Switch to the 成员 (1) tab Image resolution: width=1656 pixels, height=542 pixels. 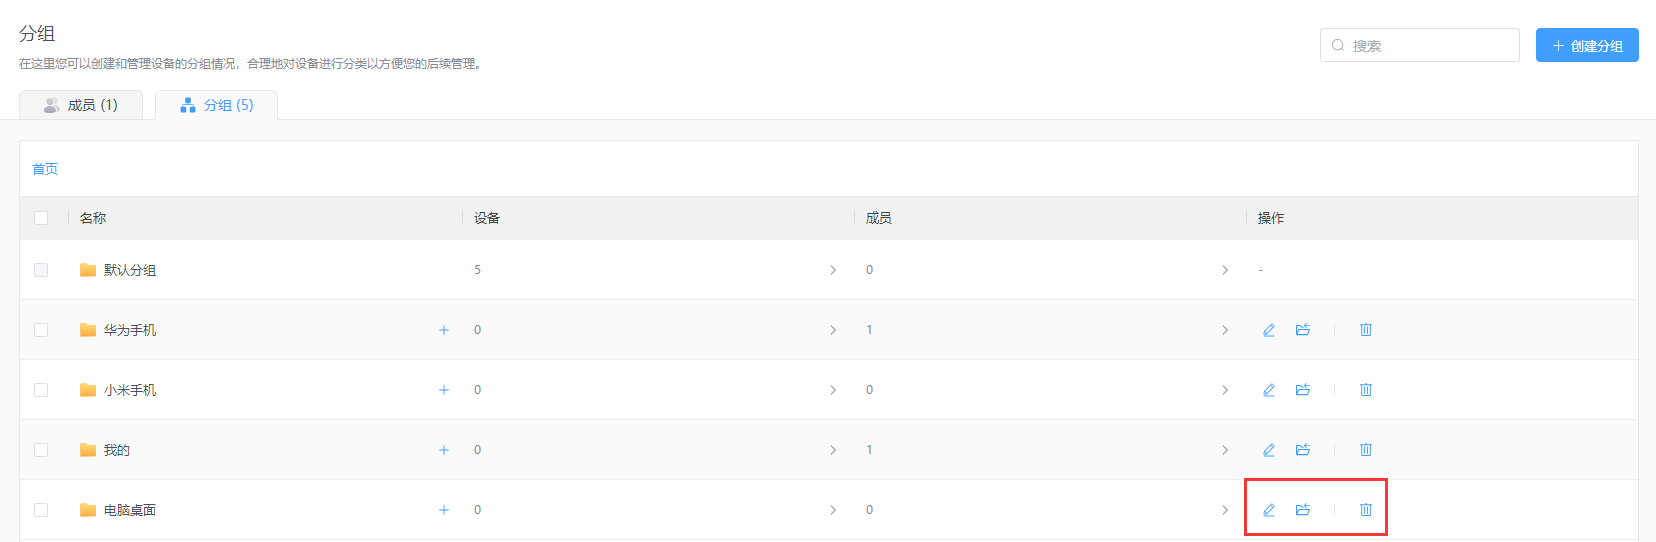click(x=81, y=105)
